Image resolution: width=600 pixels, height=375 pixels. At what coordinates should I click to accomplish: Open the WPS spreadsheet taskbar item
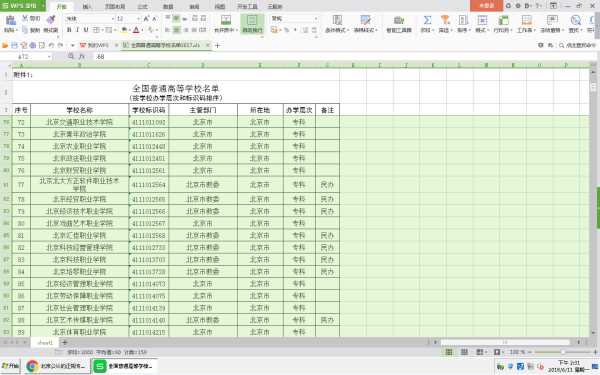pos(125,366)
